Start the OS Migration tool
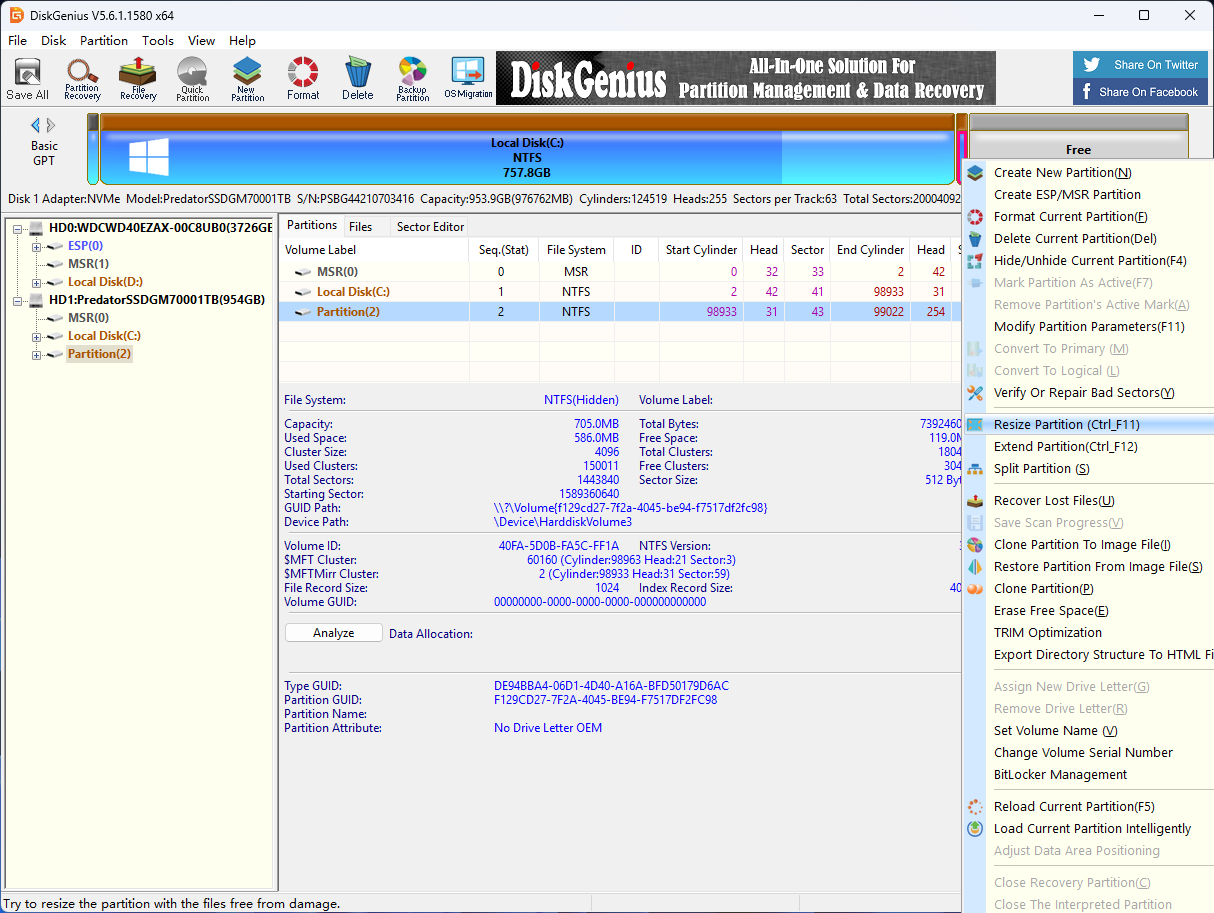1214x913 pixels. (468, 79)
